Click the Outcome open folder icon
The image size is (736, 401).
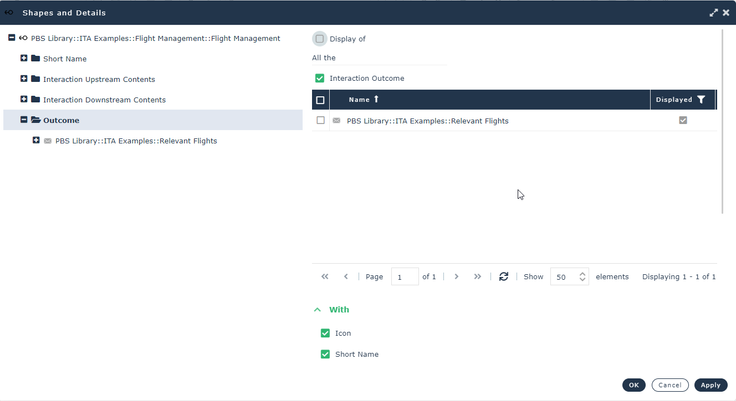(35, 121)
